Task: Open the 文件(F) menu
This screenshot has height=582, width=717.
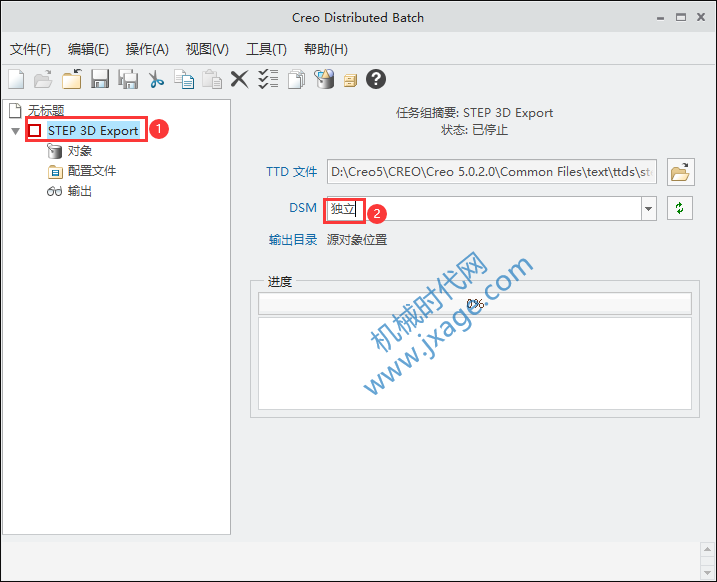Action: click(30, 49)
